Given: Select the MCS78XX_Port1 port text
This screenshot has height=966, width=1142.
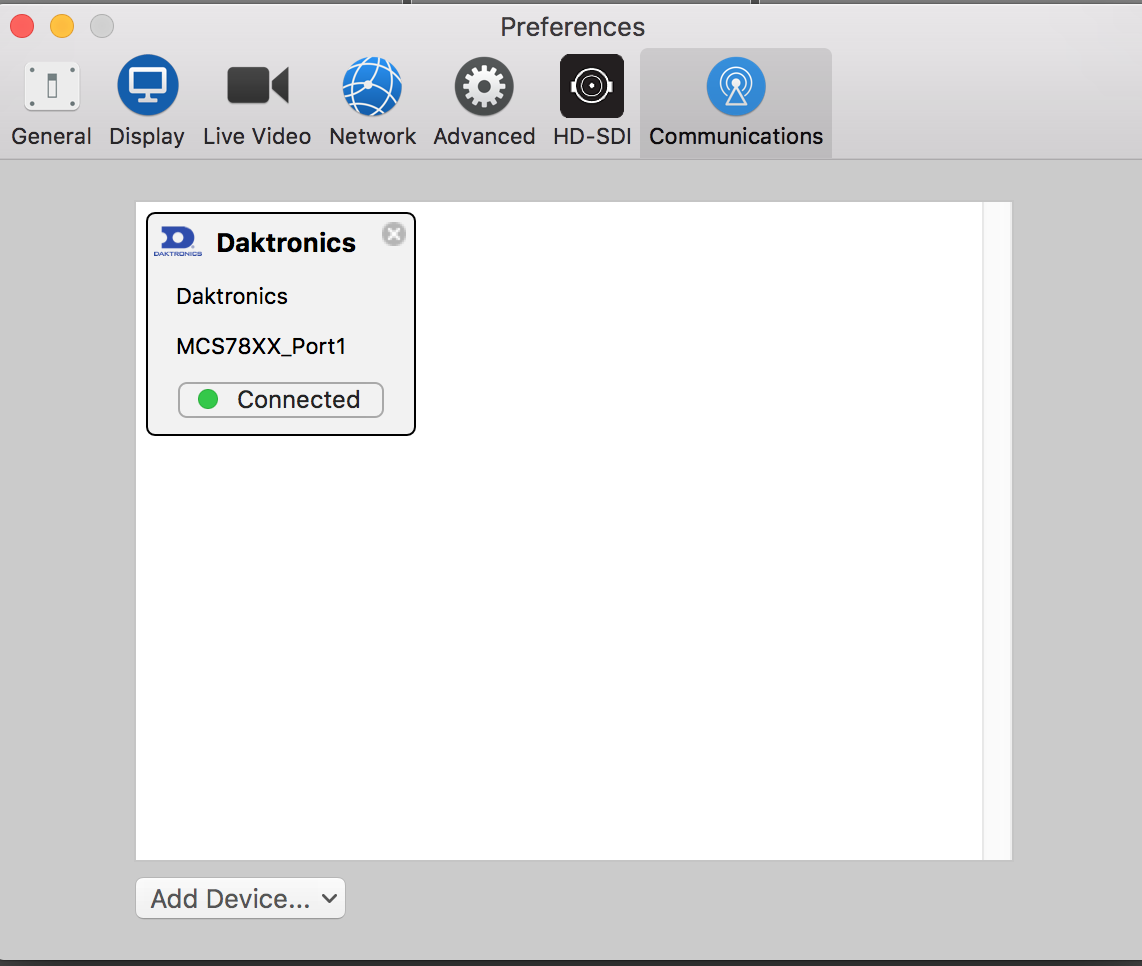Looking at the screenshot, I should [261, 346].
